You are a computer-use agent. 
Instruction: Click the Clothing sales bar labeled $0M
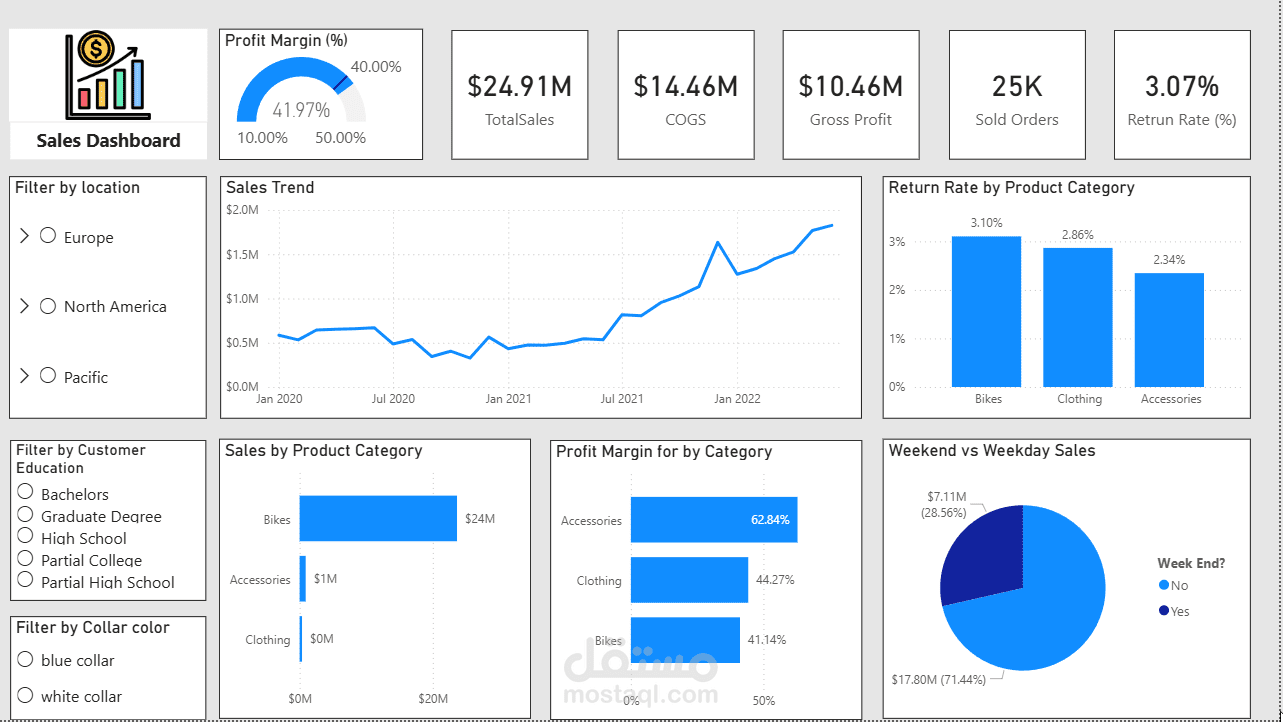[300, 639]
